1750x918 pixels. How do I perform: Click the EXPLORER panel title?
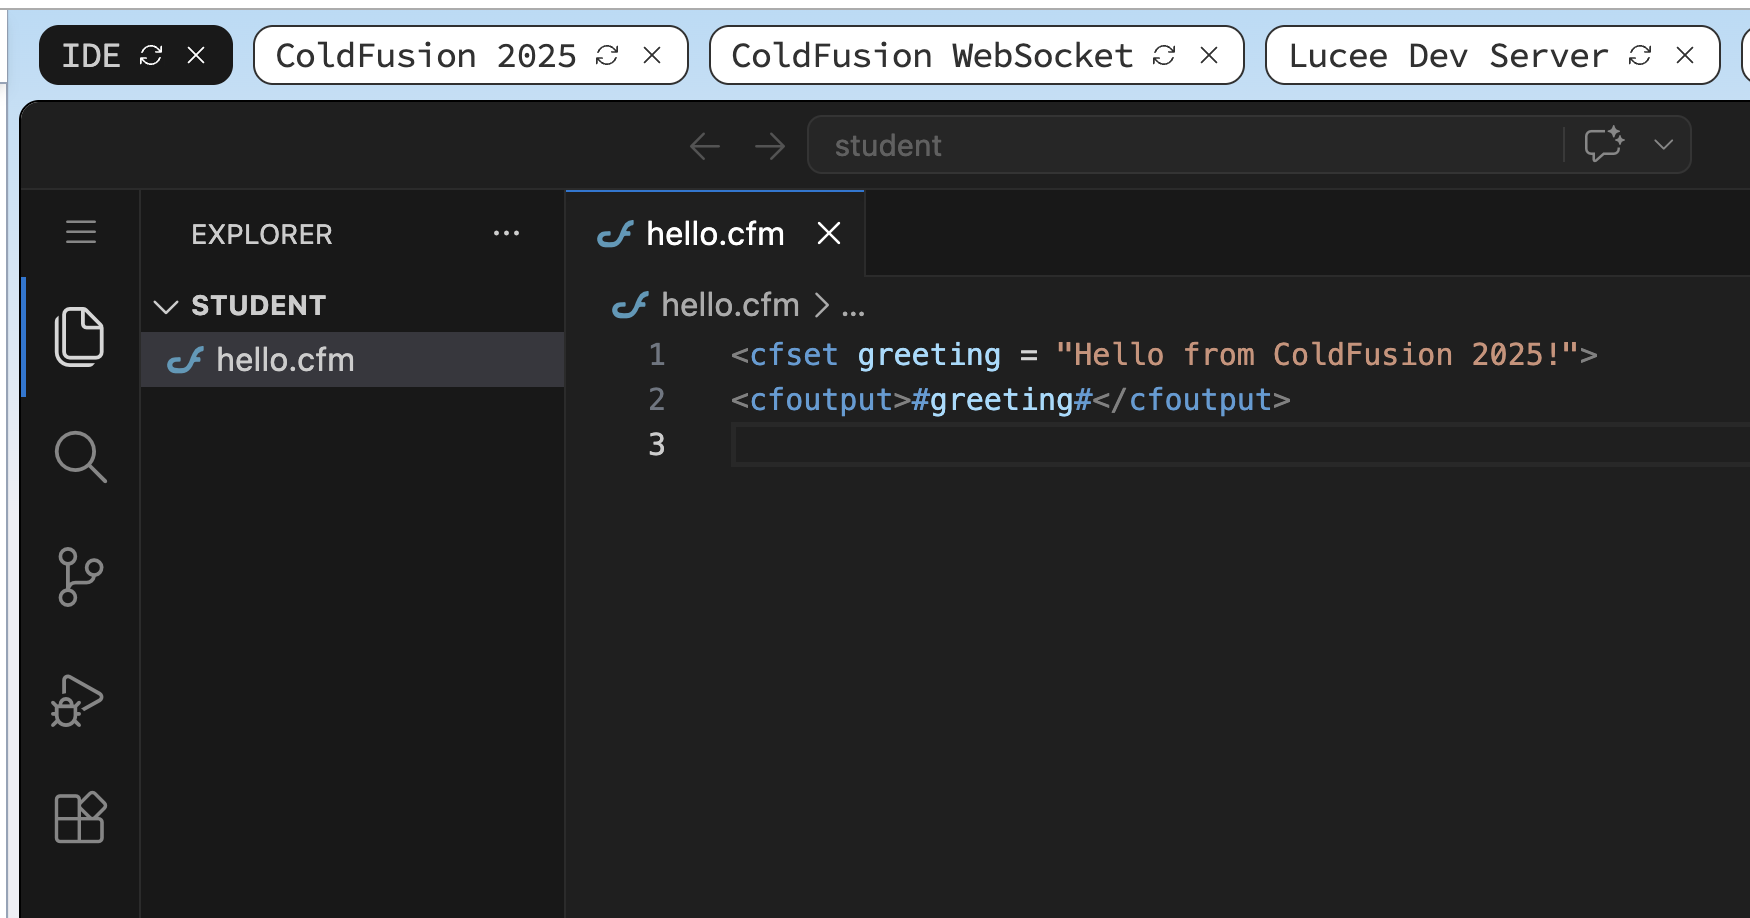click(262, 234)
